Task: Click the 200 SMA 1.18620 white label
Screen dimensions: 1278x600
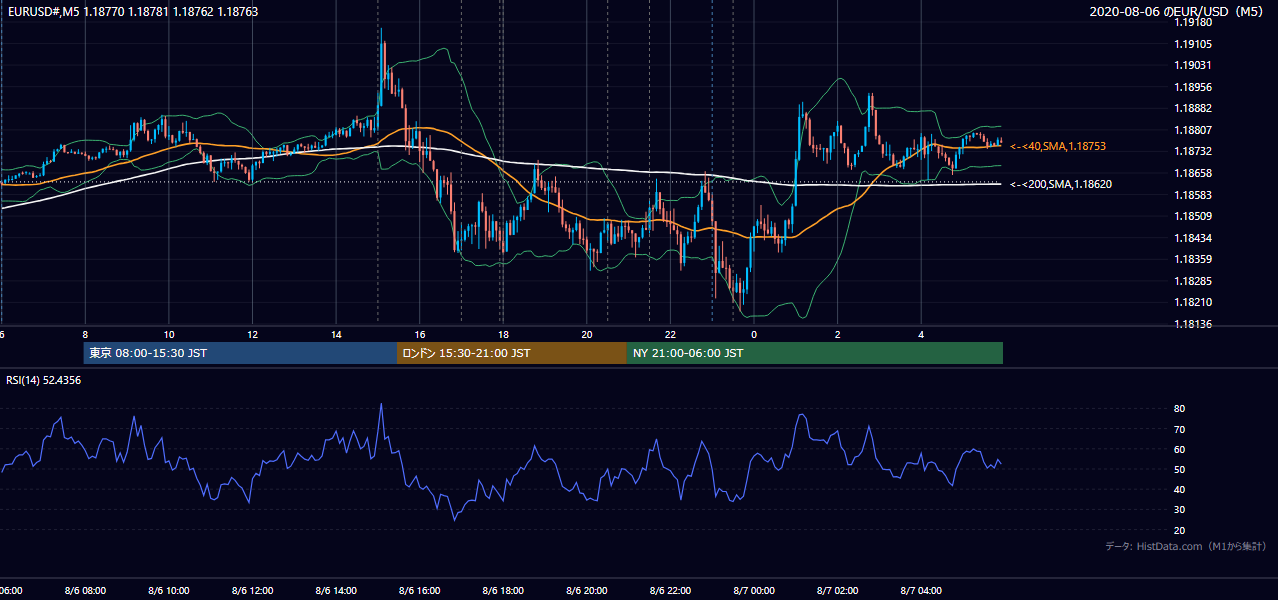Action: pyautogui.click(x=1060, y=184)
